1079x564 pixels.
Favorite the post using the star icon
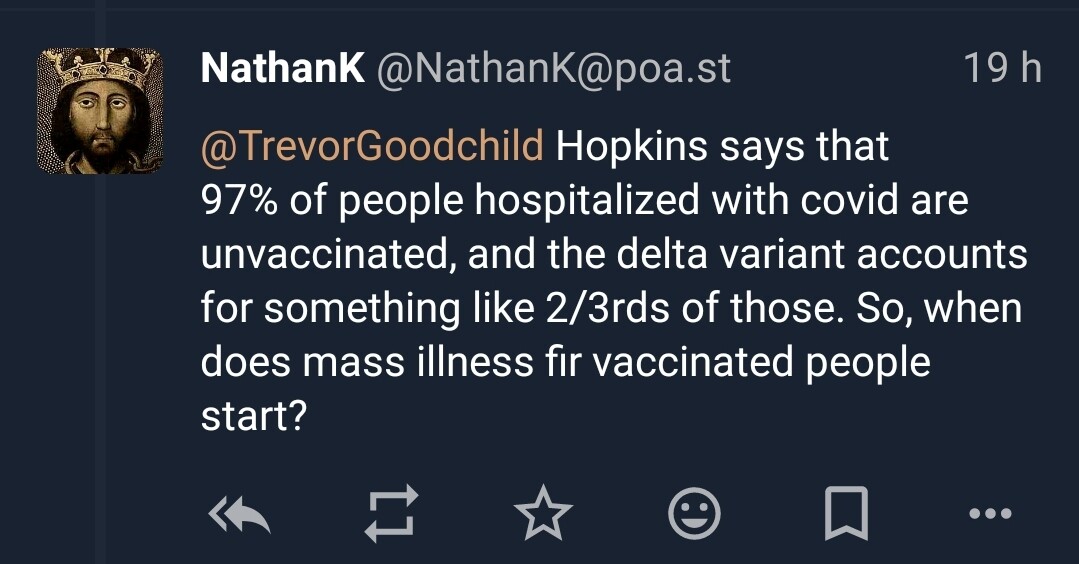pos(543,515)
